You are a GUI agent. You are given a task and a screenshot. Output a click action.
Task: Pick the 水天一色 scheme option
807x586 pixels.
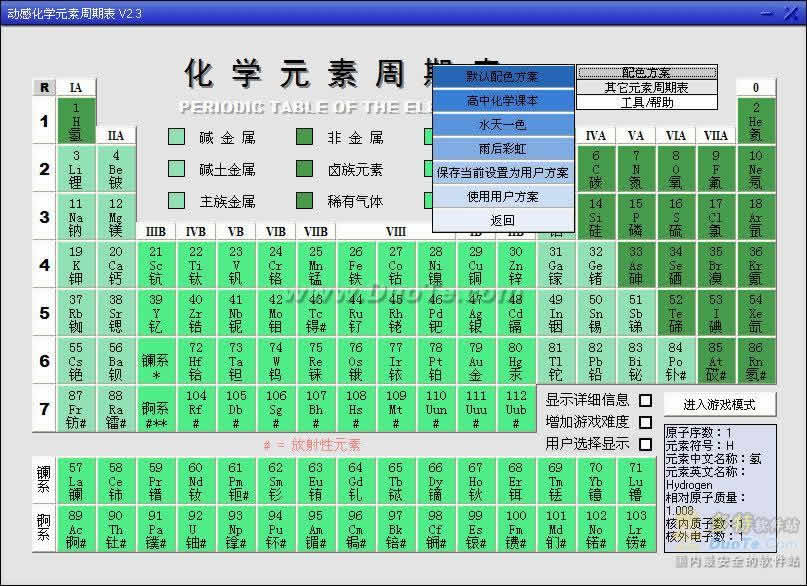pyautogui.click(x=503, y=125)
